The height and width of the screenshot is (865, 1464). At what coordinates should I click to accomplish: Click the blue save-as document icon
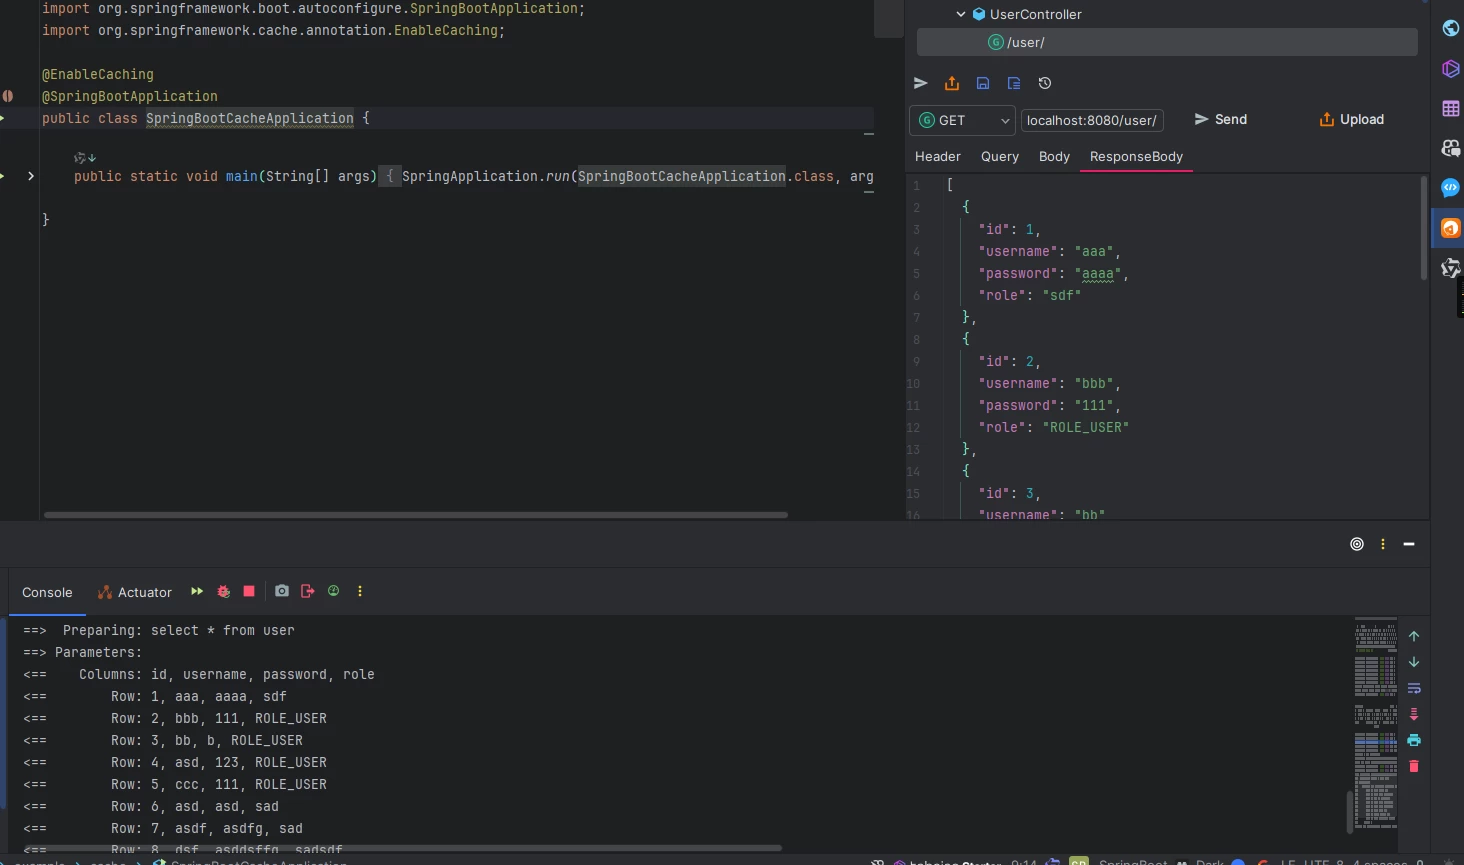pos(1014,83)
